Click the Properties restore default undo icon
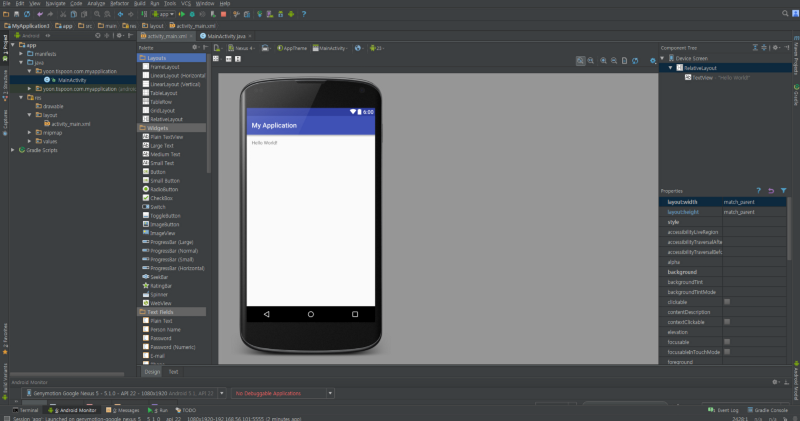 click(771, 191)
